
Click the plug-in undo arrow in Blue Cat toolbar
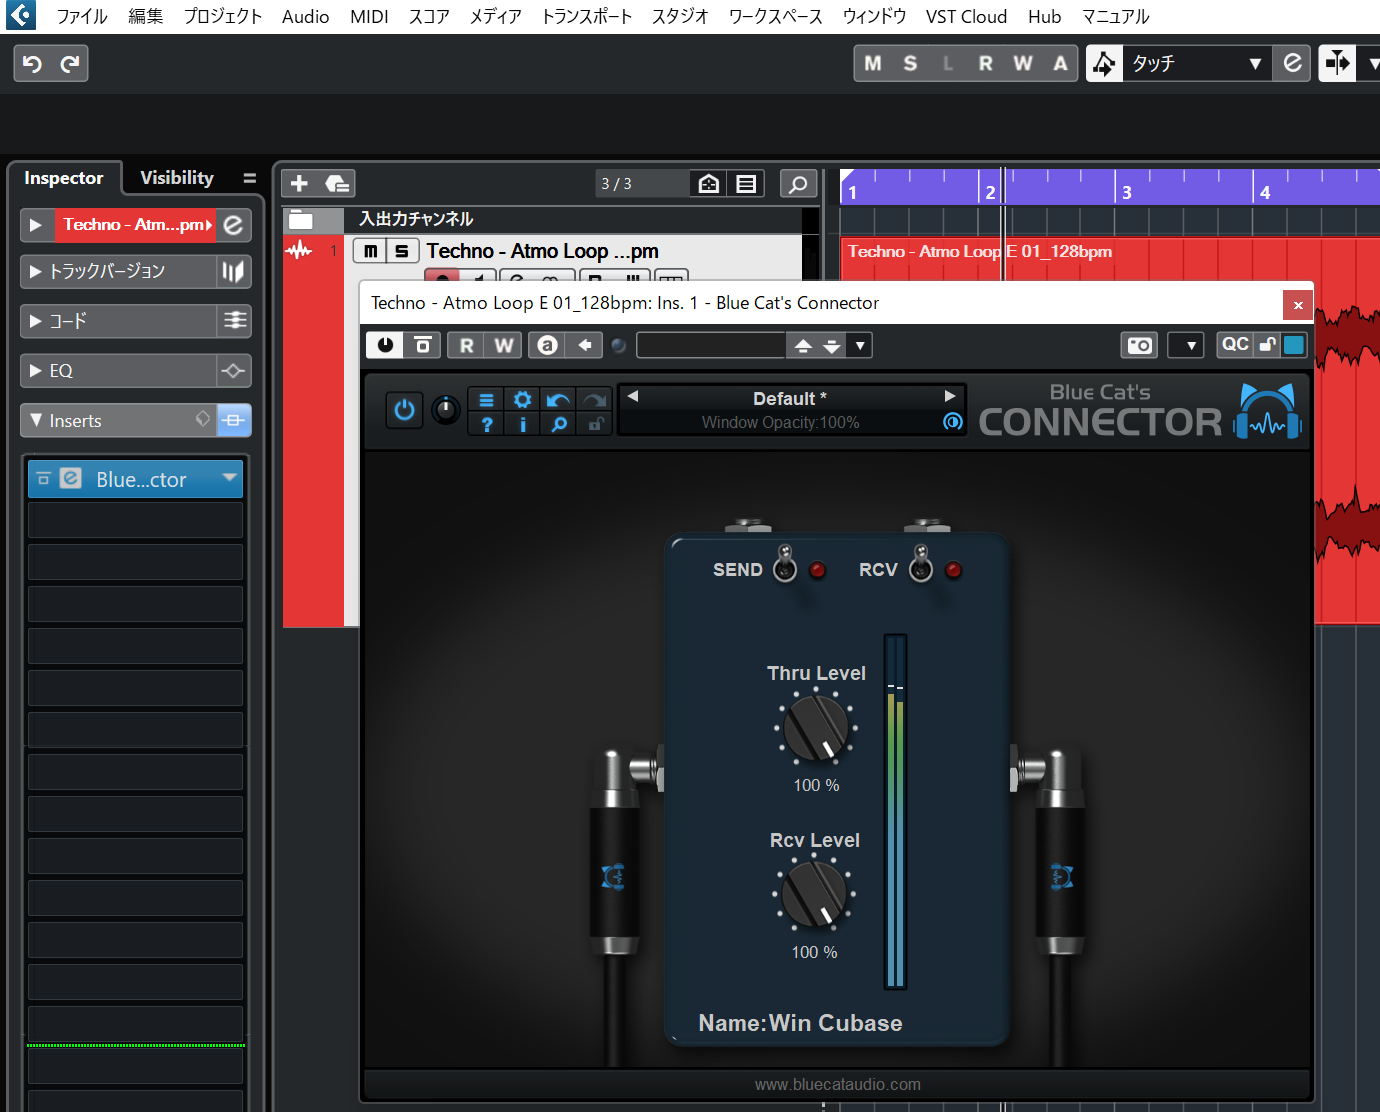coord(558,400)
